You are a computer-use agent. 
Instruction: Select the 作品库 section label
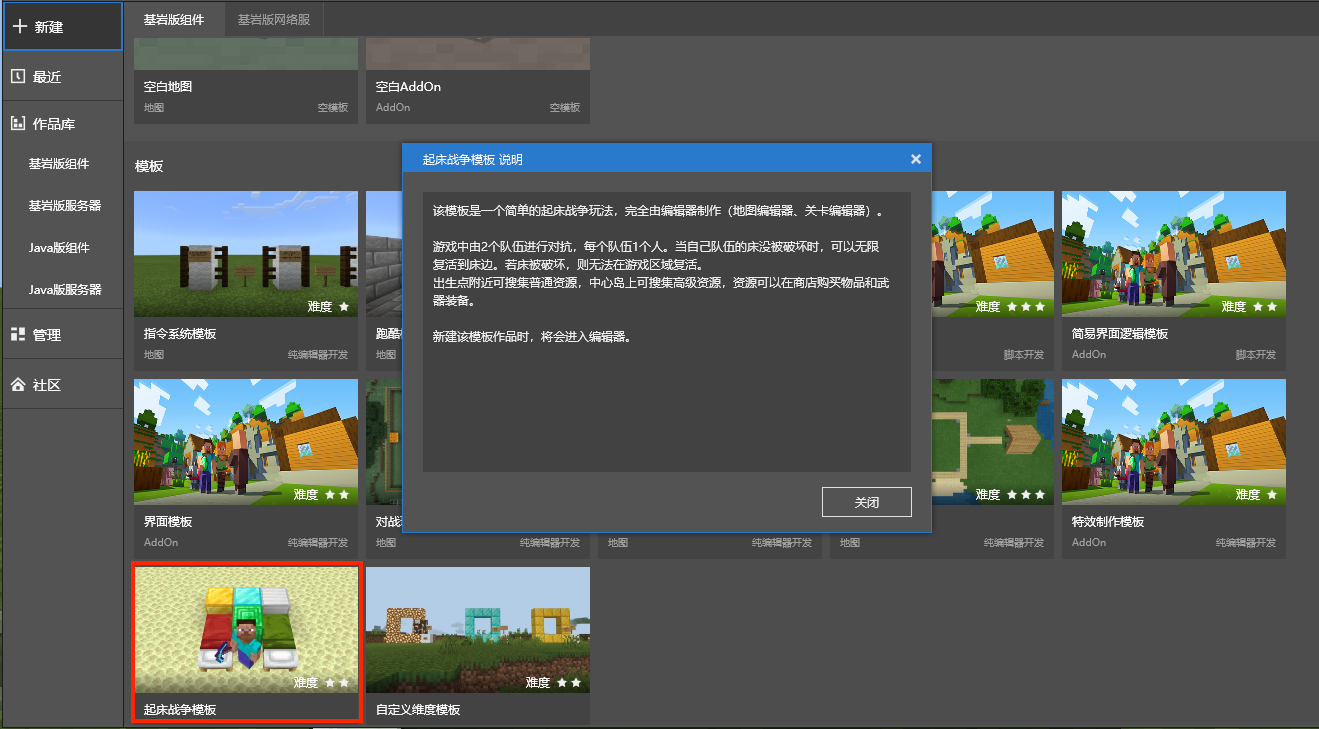(54, 124)
